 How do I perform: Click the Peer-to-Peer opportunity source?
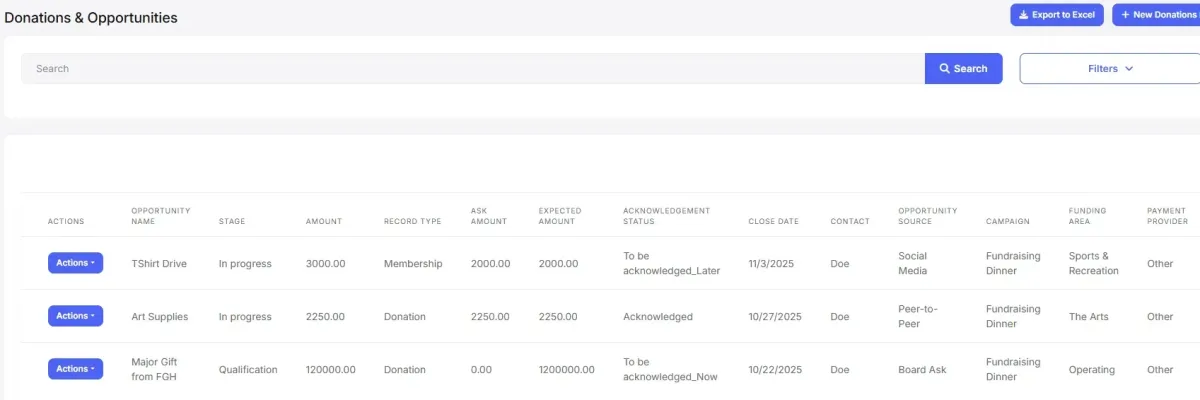point(918,316)
